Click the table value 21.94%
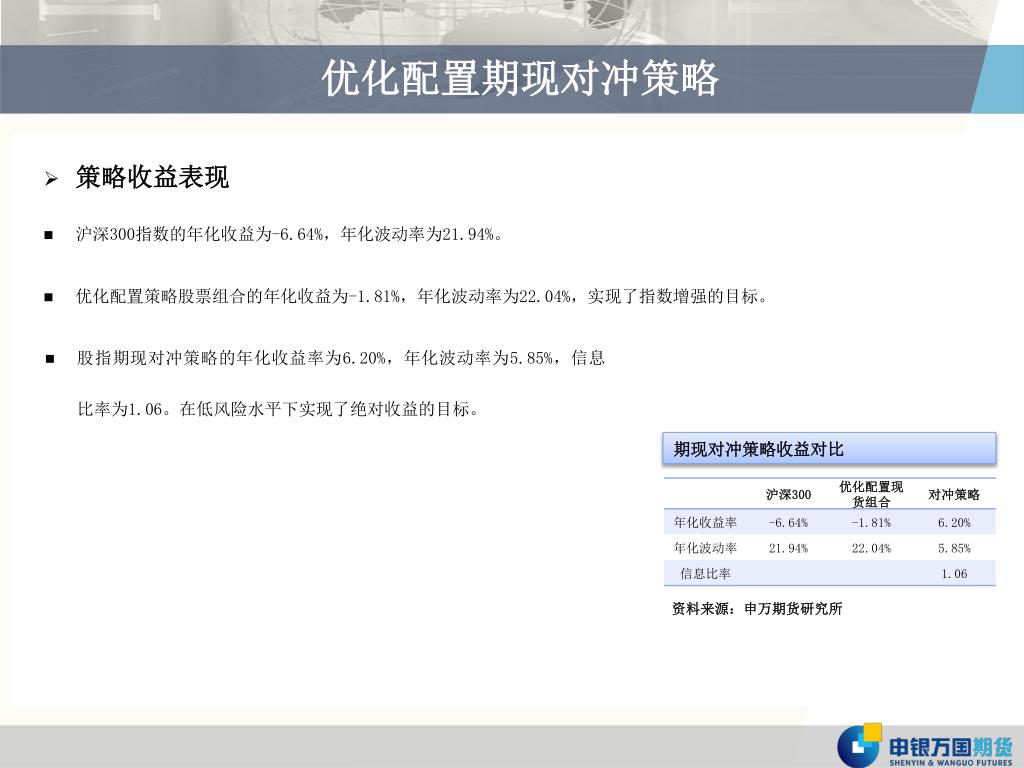 click(788, 548)
